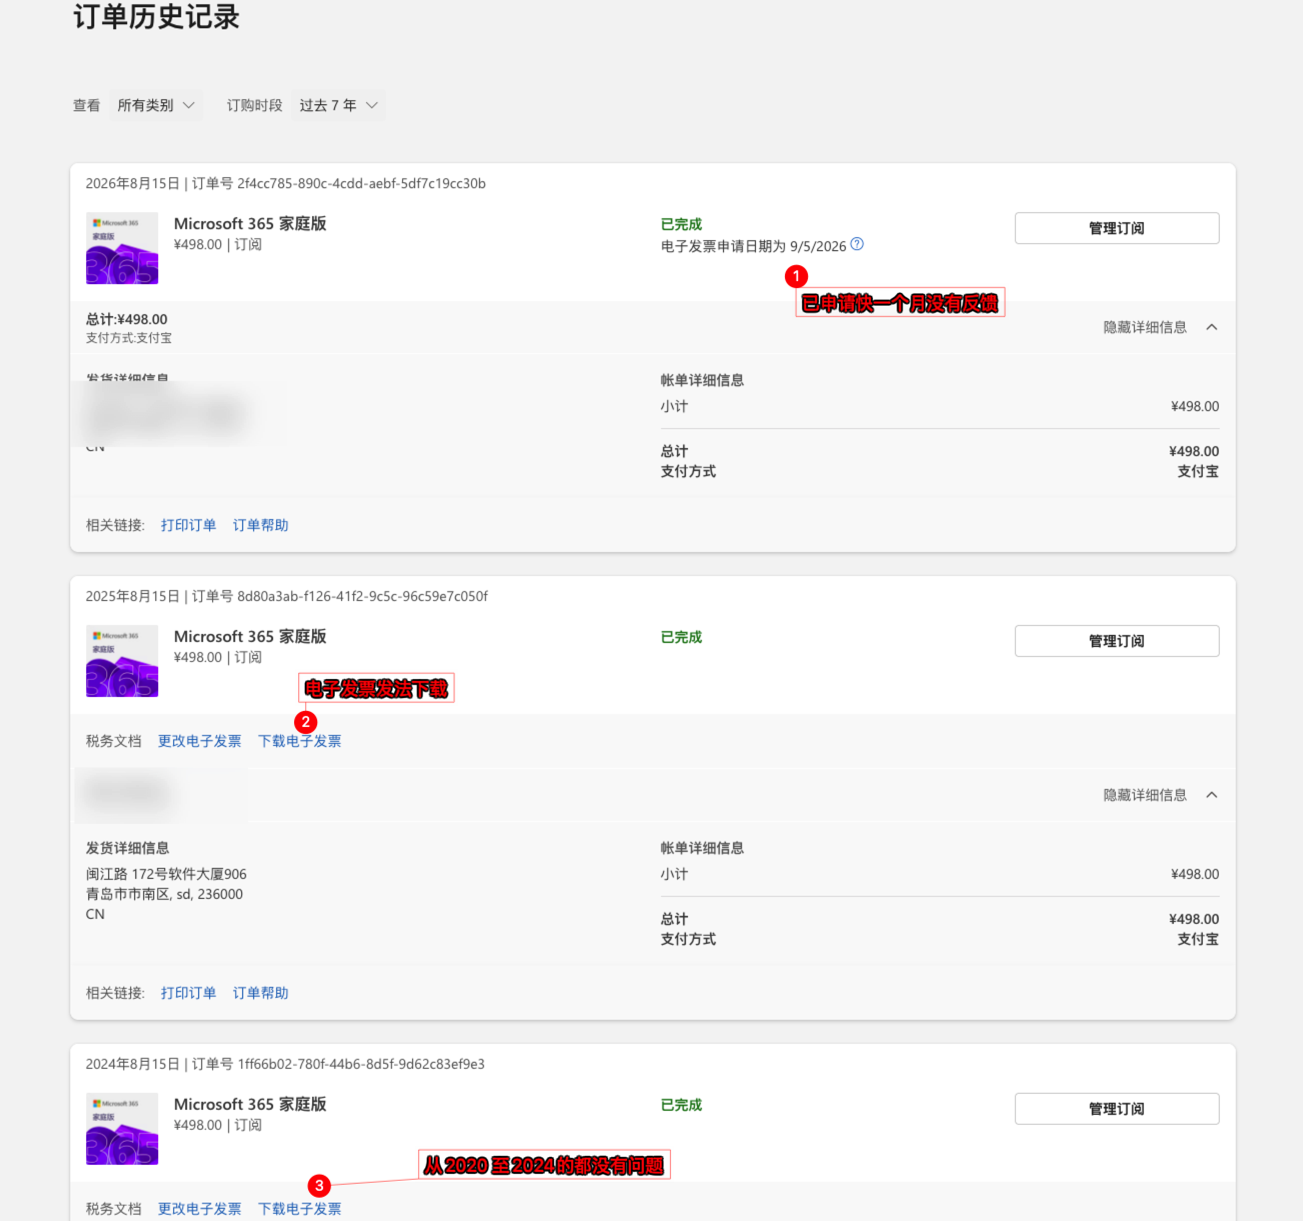Click 打印订单 link in the 2026 order
Image resolution: width=1303 pixels, height=1221 pixels.
pyautogui.click(x=189, y=525)
